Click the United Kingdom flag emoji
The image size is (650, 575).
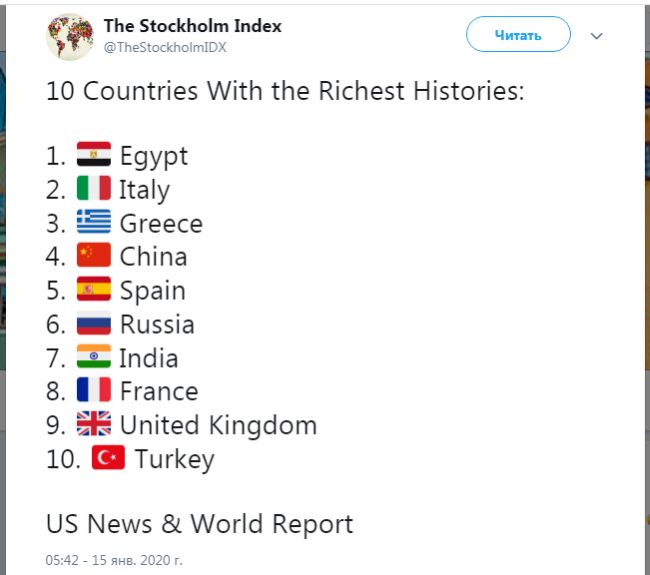click(x=94, y=424)
